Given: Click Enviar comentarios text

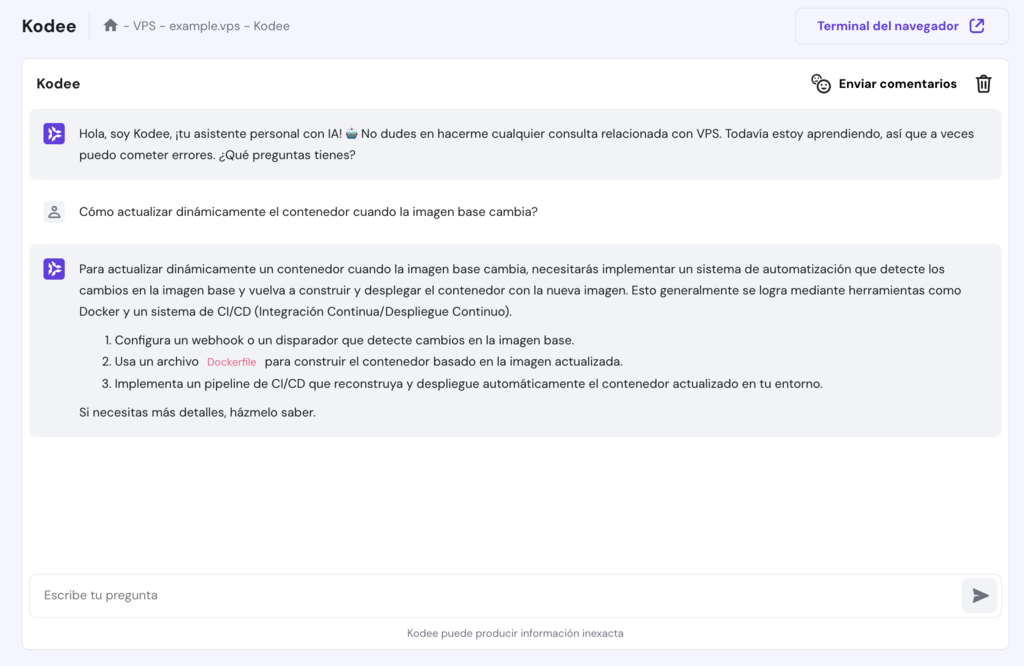Looking at the screenshot, I should (897, 84).
